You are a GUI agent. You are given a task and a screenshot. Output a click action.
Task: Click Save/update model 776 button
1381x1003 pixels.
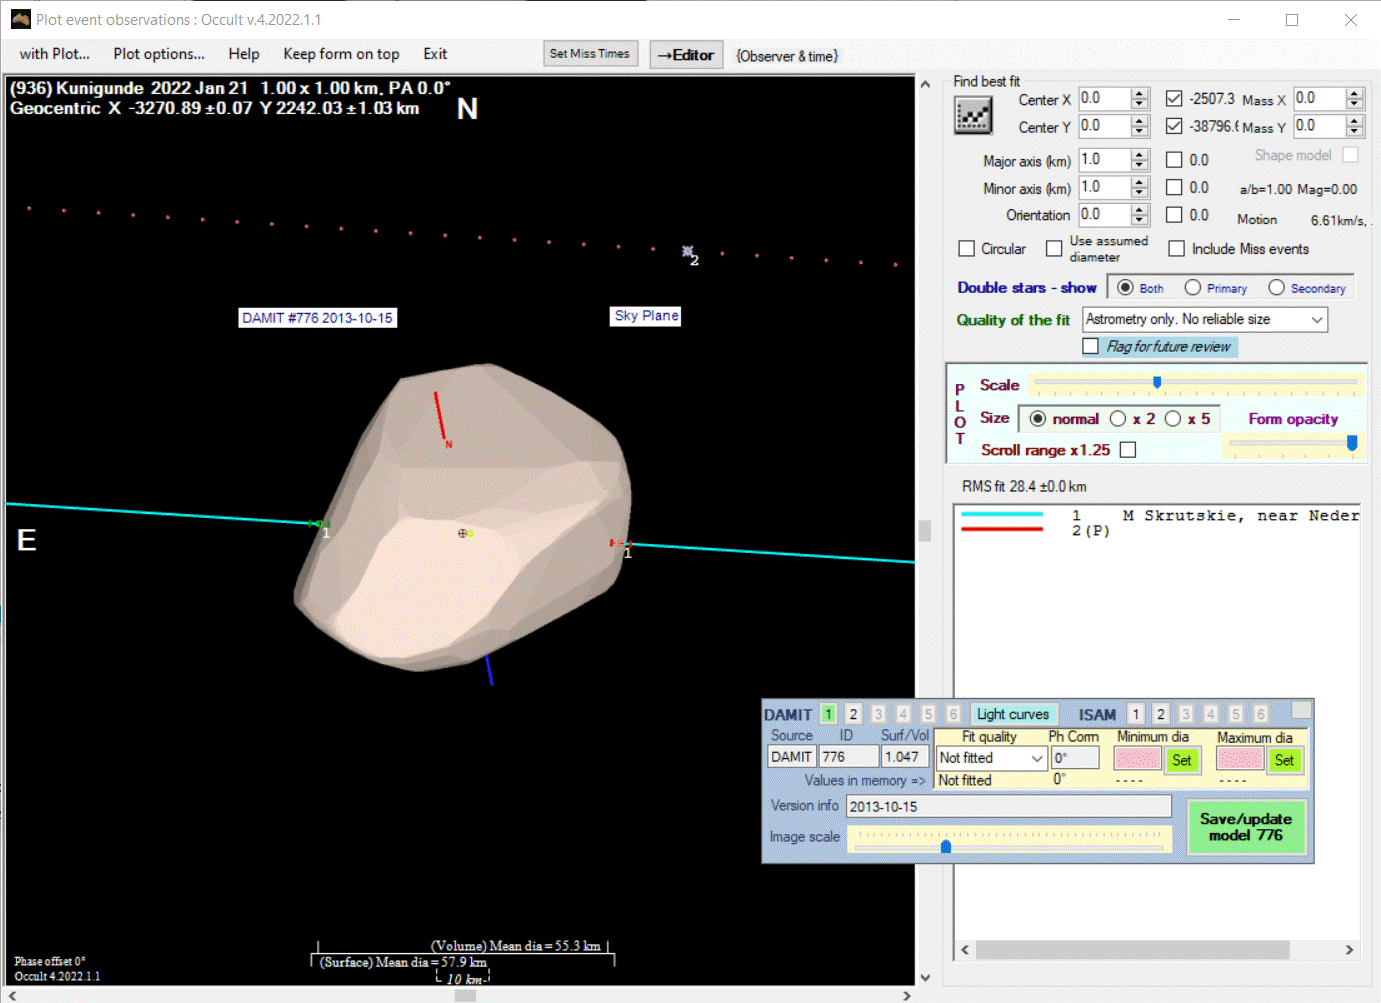[1246, 827]
